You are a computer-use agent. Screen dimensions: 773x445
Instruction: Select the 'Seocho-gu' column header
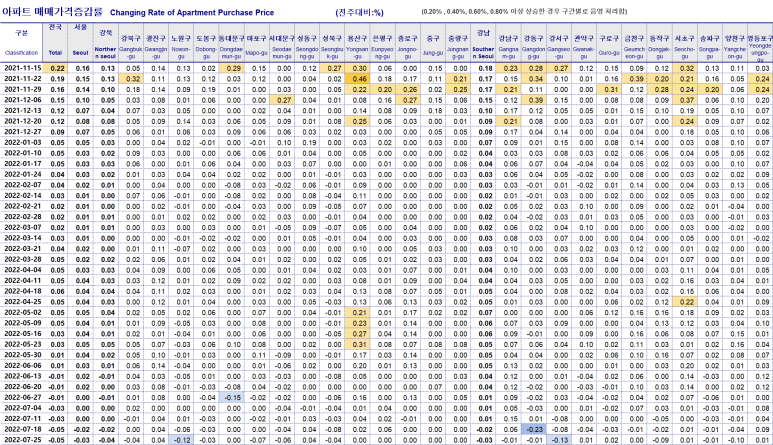coord(684,43)
